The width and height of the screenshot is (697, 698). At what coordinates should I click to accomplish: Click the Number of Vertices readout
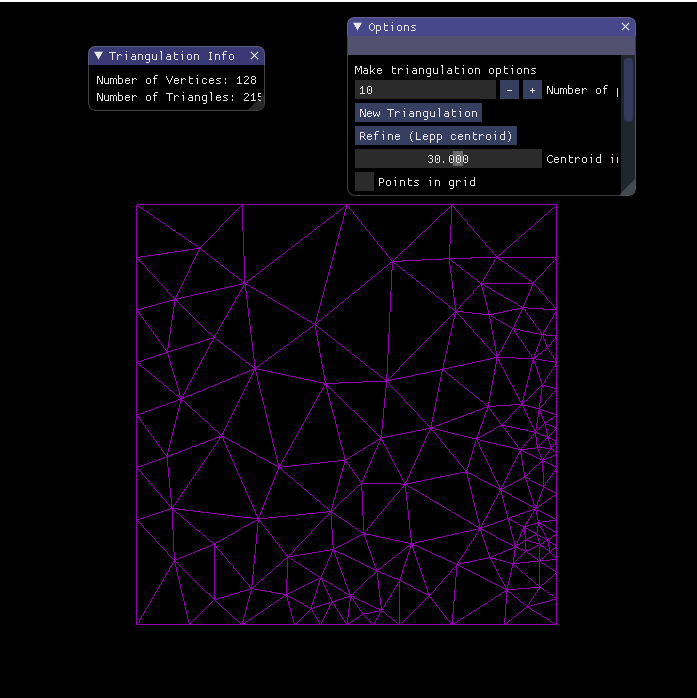click(176, 80)
